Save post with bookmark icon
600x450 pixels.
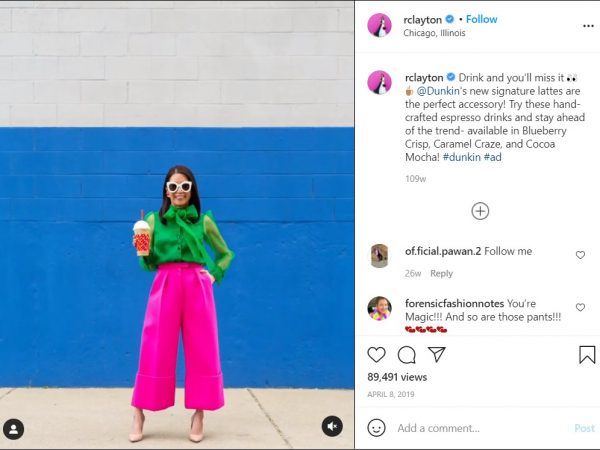coord(587,355)
